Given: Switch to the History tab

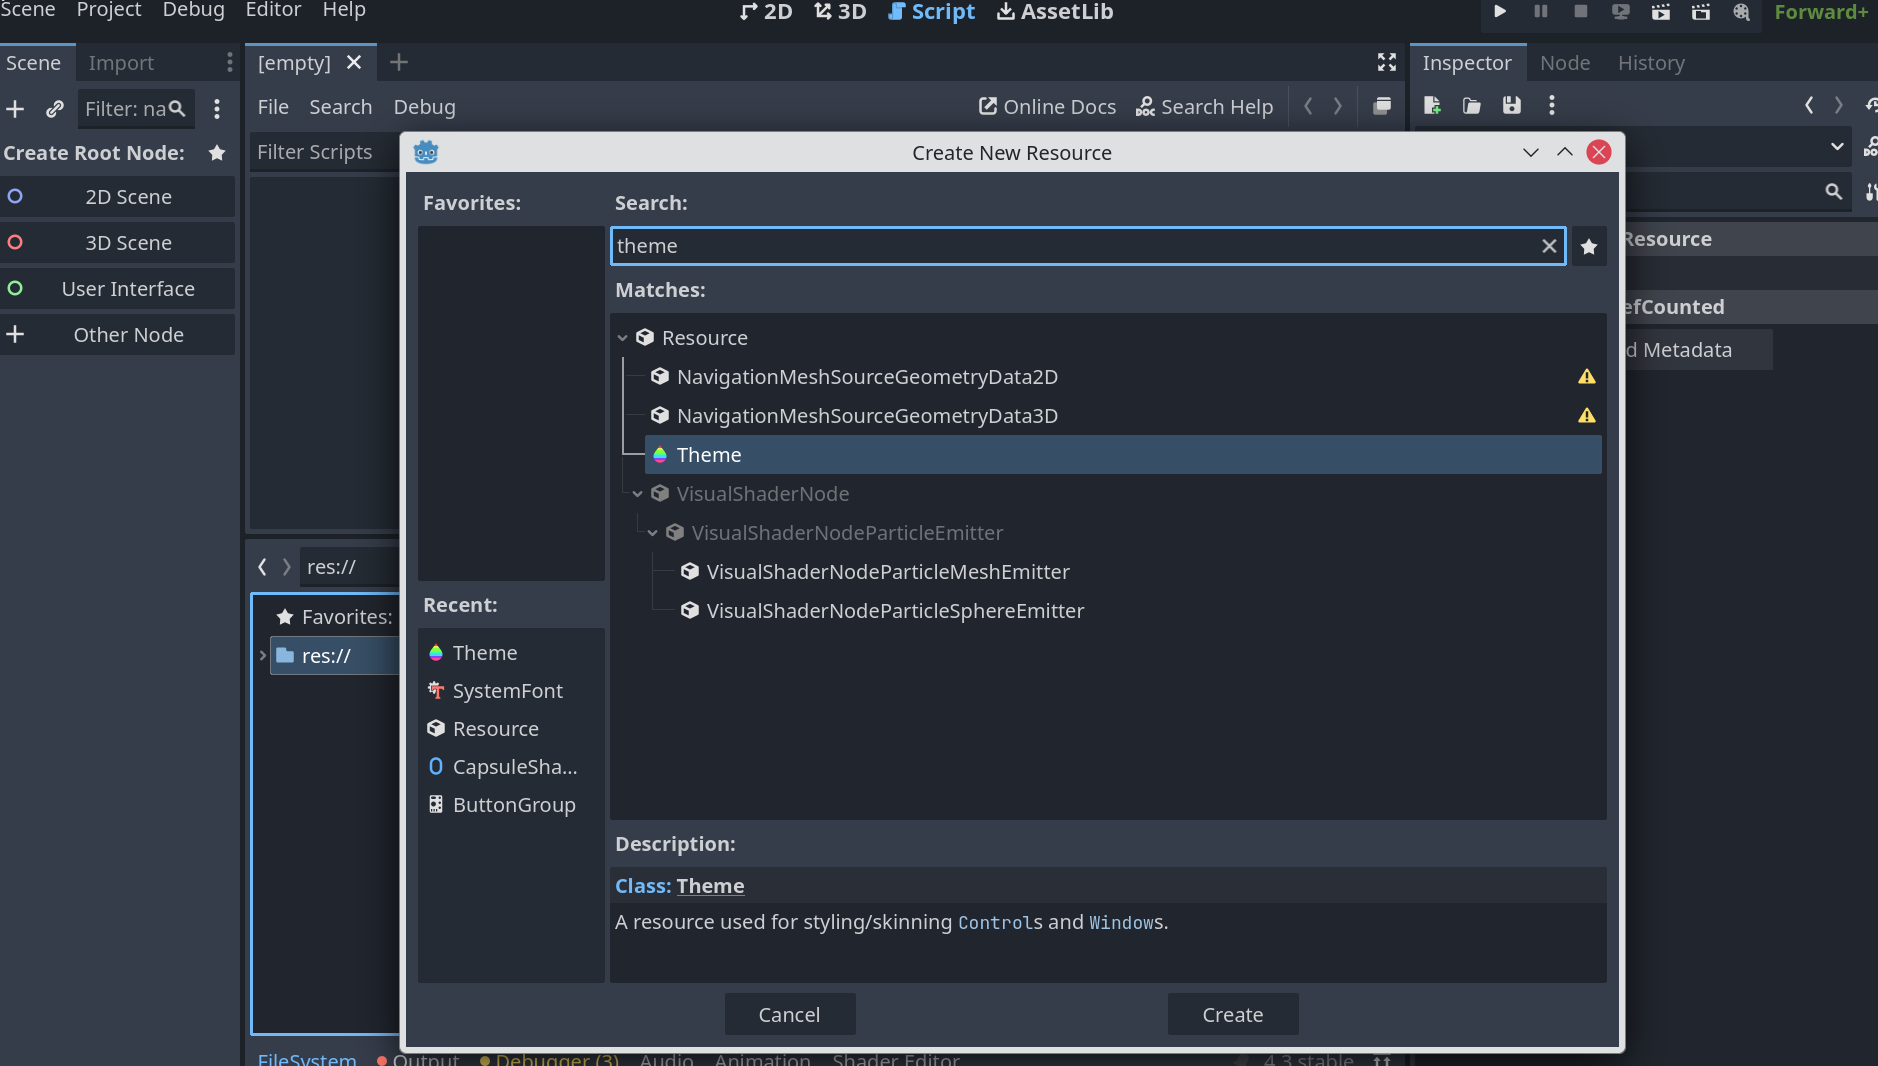Looking at the screenshot, I should click(1651, 63).
